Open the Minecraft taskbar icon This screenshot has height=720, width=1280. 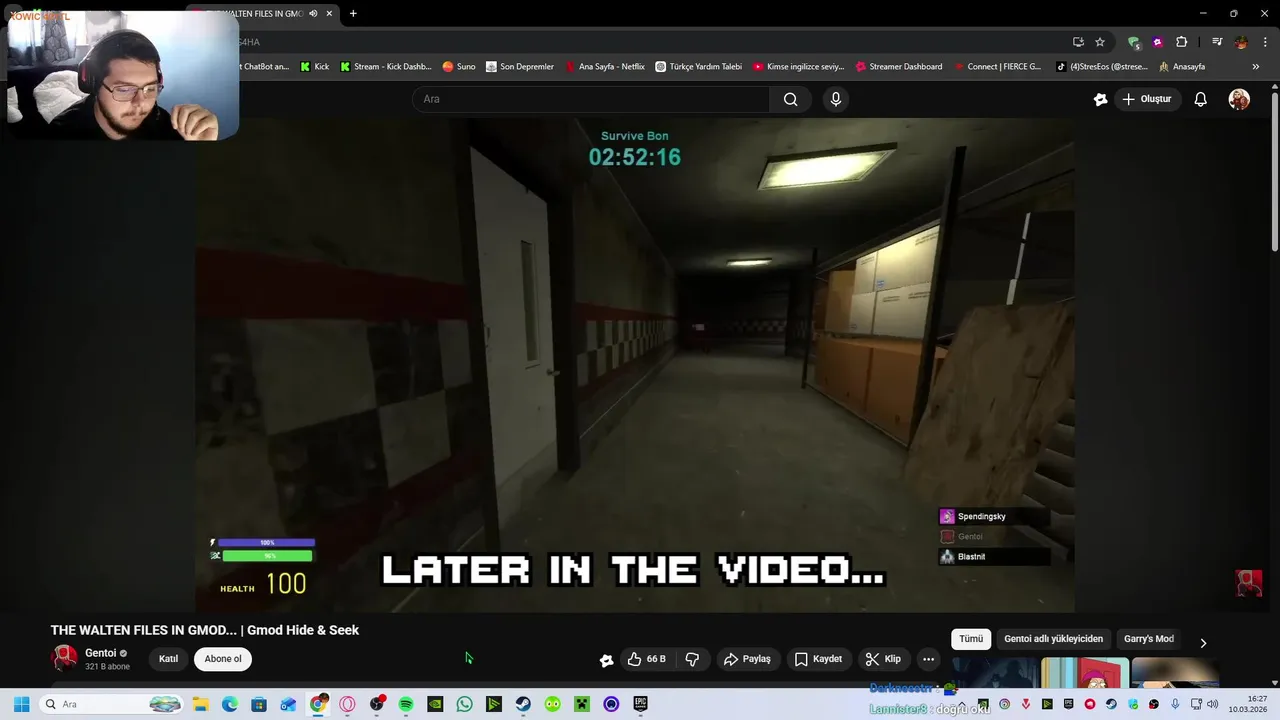pos(582,704)
